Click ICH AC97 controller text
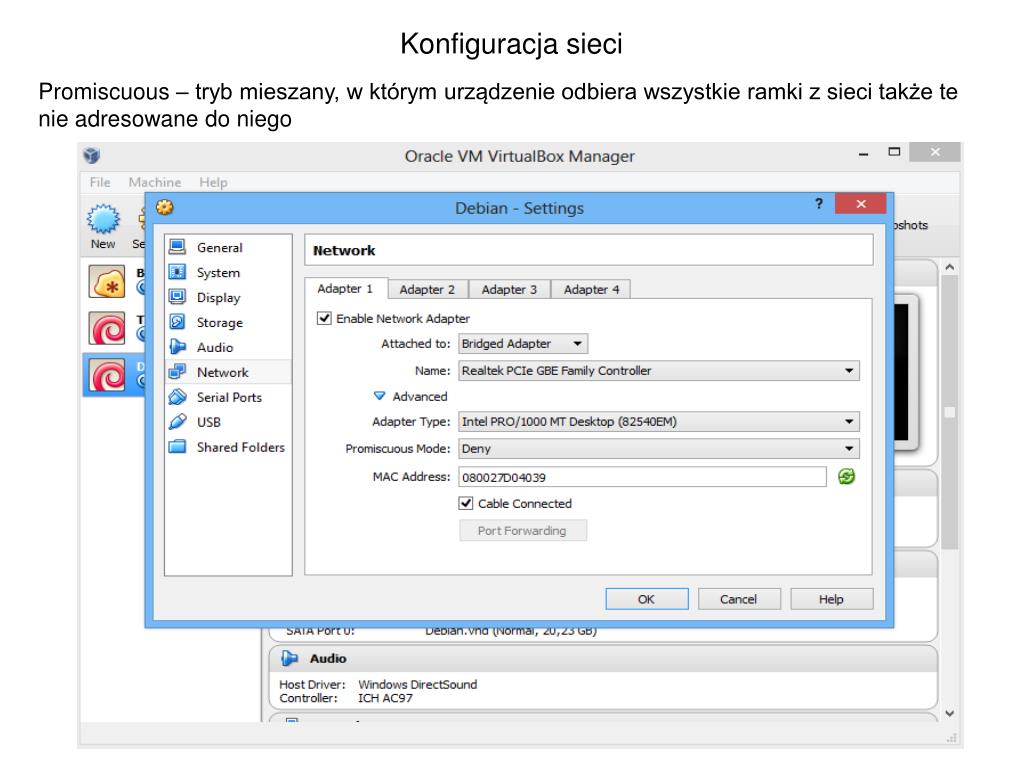 click(385, 698)
